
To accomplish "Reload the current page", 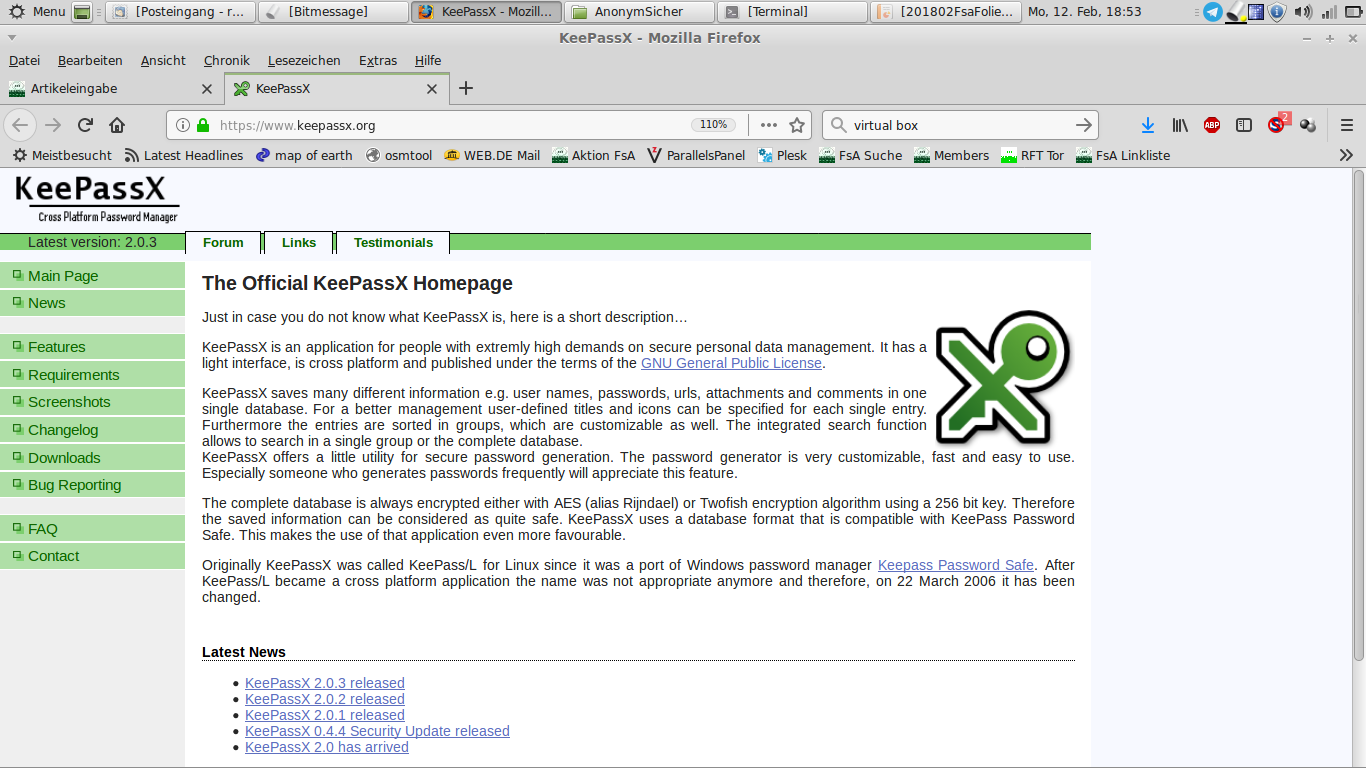I will point(85,125).
